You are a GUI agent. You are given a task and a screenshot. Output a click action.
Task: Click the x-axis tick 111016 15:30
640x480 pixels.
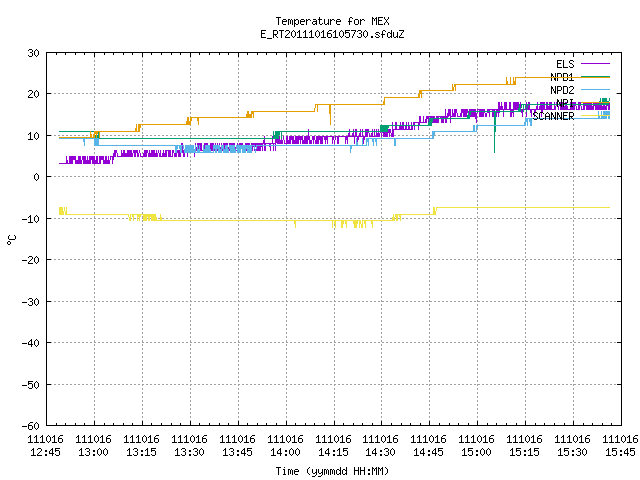[x=572, y=446]
